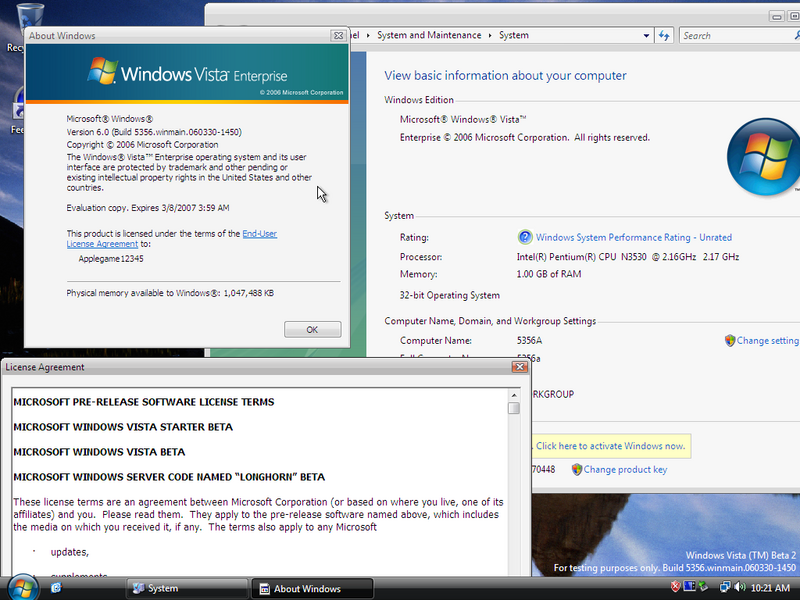Click OK in About Windows dialog
The image size is (800, 600).
point(312,330)
